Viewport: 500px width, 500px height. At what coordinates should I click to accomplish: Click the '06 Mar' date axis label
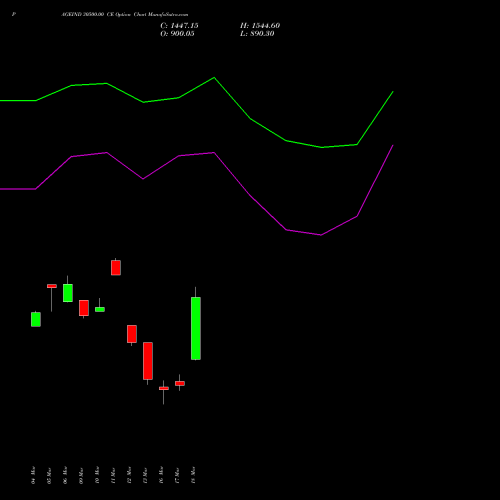click(x=65, y=475)
